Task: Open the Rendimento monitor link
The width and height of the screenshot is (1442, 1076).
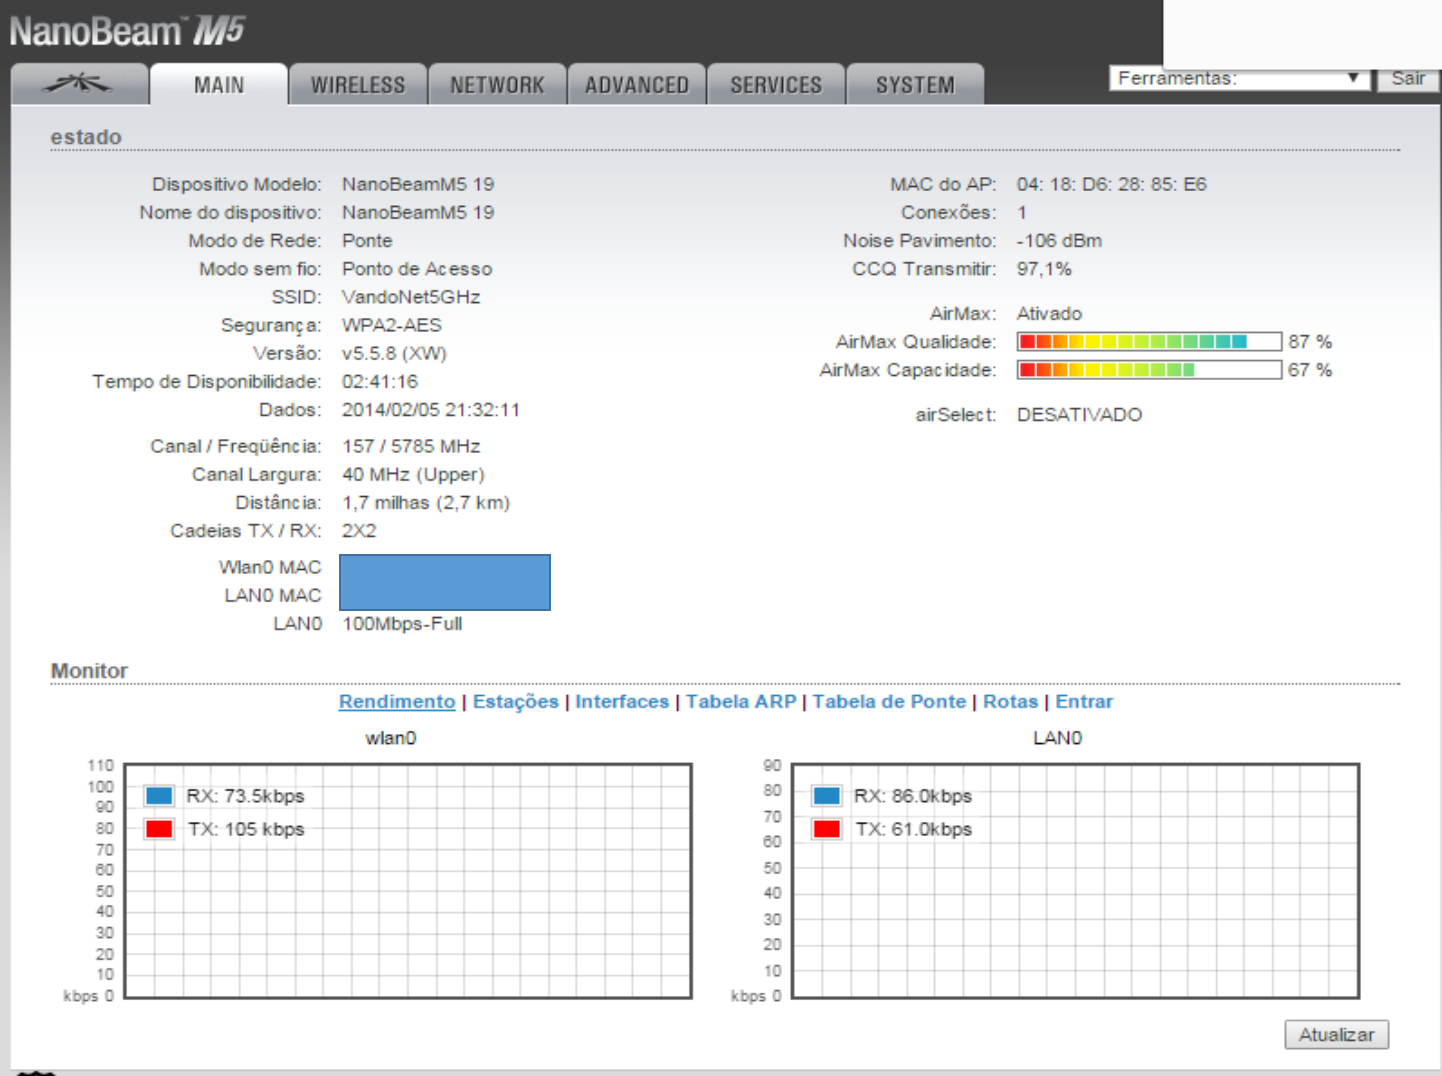Action: [397, 702]
